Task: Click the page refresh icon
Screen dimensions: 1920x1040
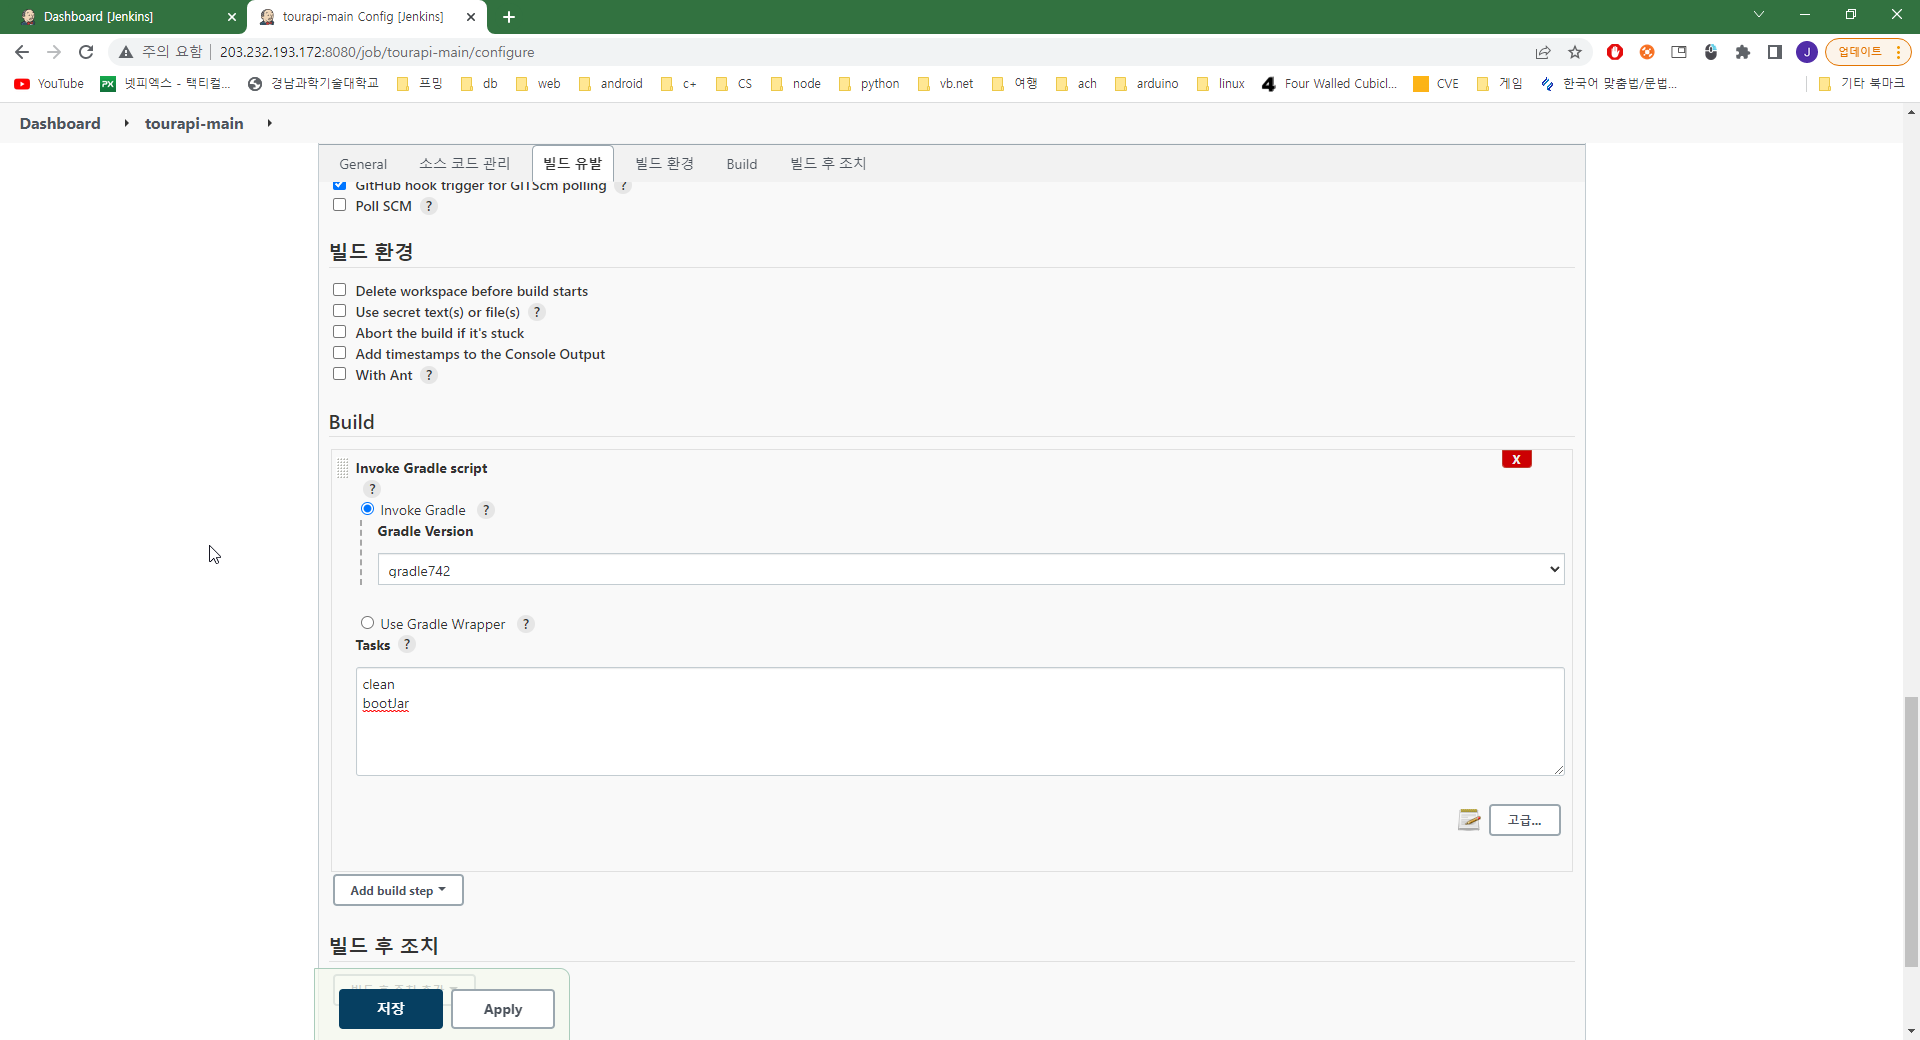Action: pyautogui.click(x=86, y=52)
